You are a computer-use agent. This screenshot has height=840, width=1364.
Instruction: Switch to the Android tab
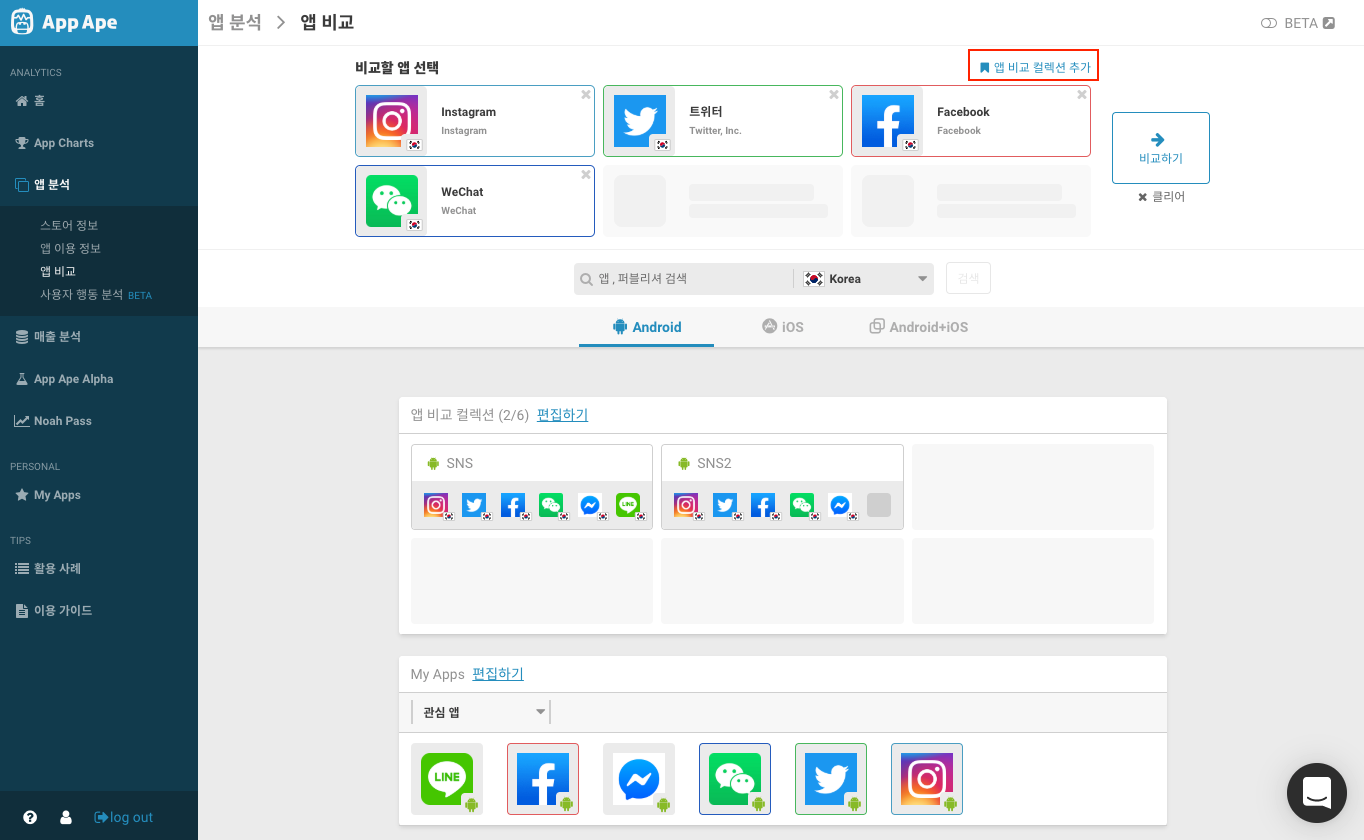click(646, 327)
